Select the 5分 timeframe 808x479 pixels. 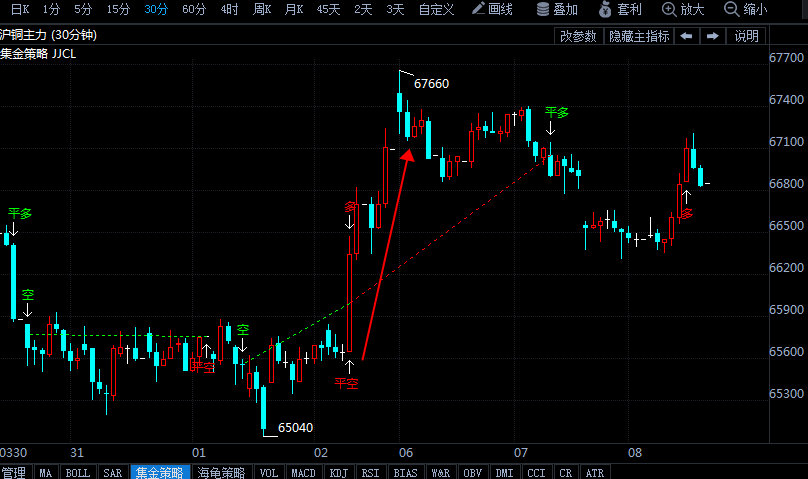[83, 9]
